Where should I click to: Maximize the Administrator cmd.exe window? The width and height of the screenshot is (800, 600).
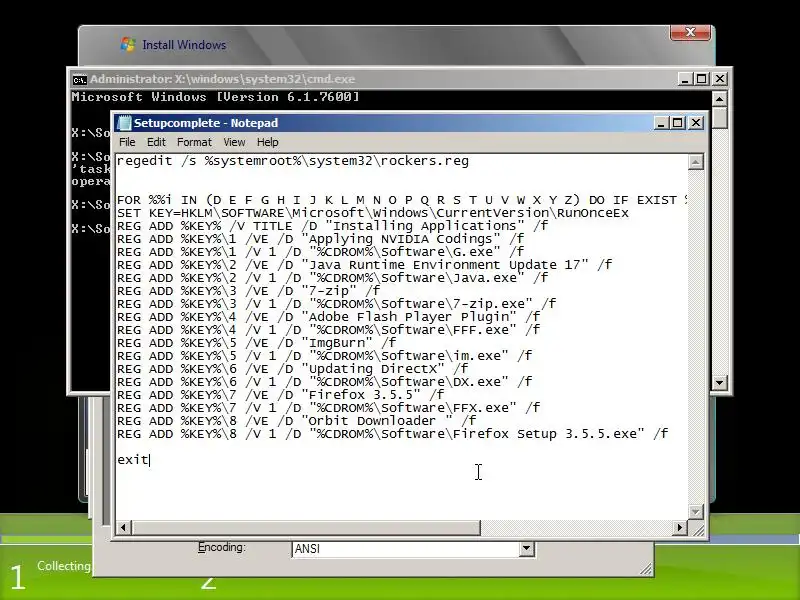click(x=702, y=79)
